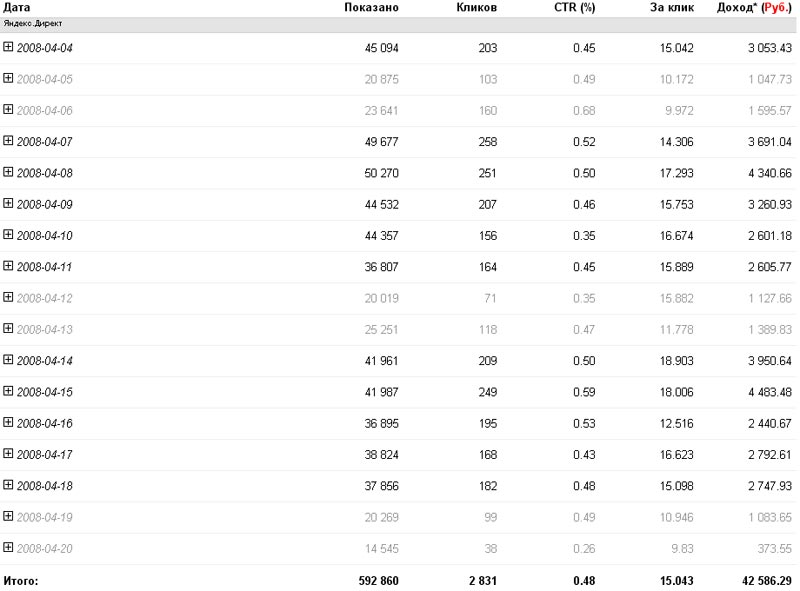Image resolution: width=800 pixels, height=591 pixels.
Task: Click plus icon next to 2008-04-16
Action: click(8, 422)
